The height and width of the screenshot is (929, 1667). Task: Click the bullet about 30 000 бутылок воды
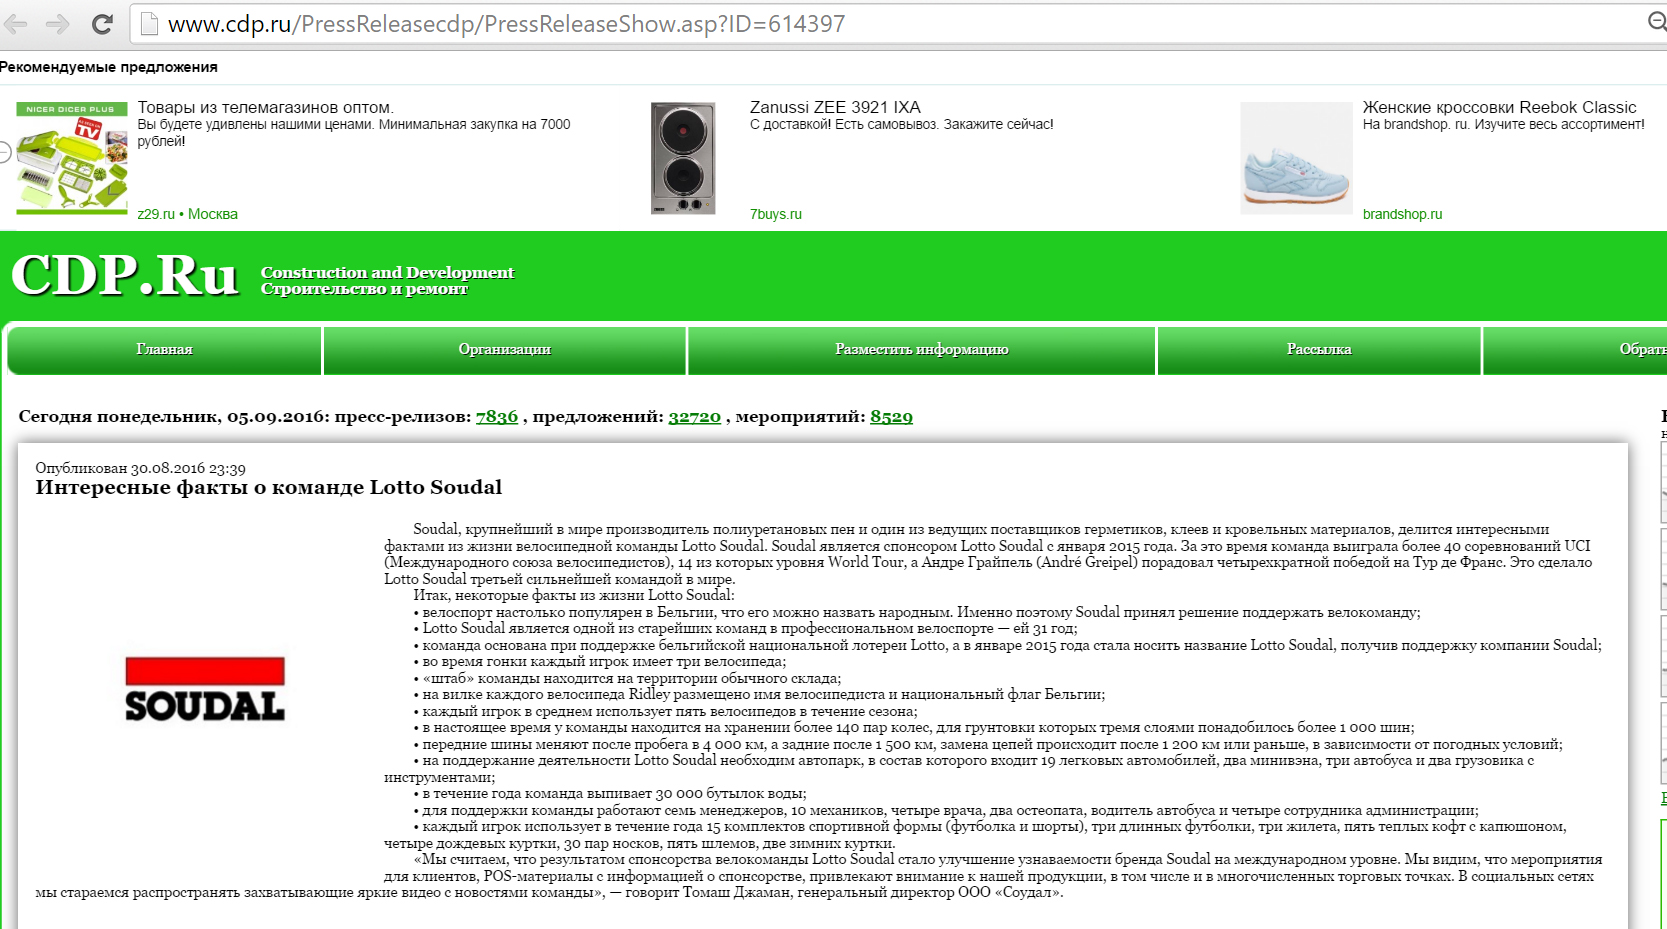pos(609,794)
